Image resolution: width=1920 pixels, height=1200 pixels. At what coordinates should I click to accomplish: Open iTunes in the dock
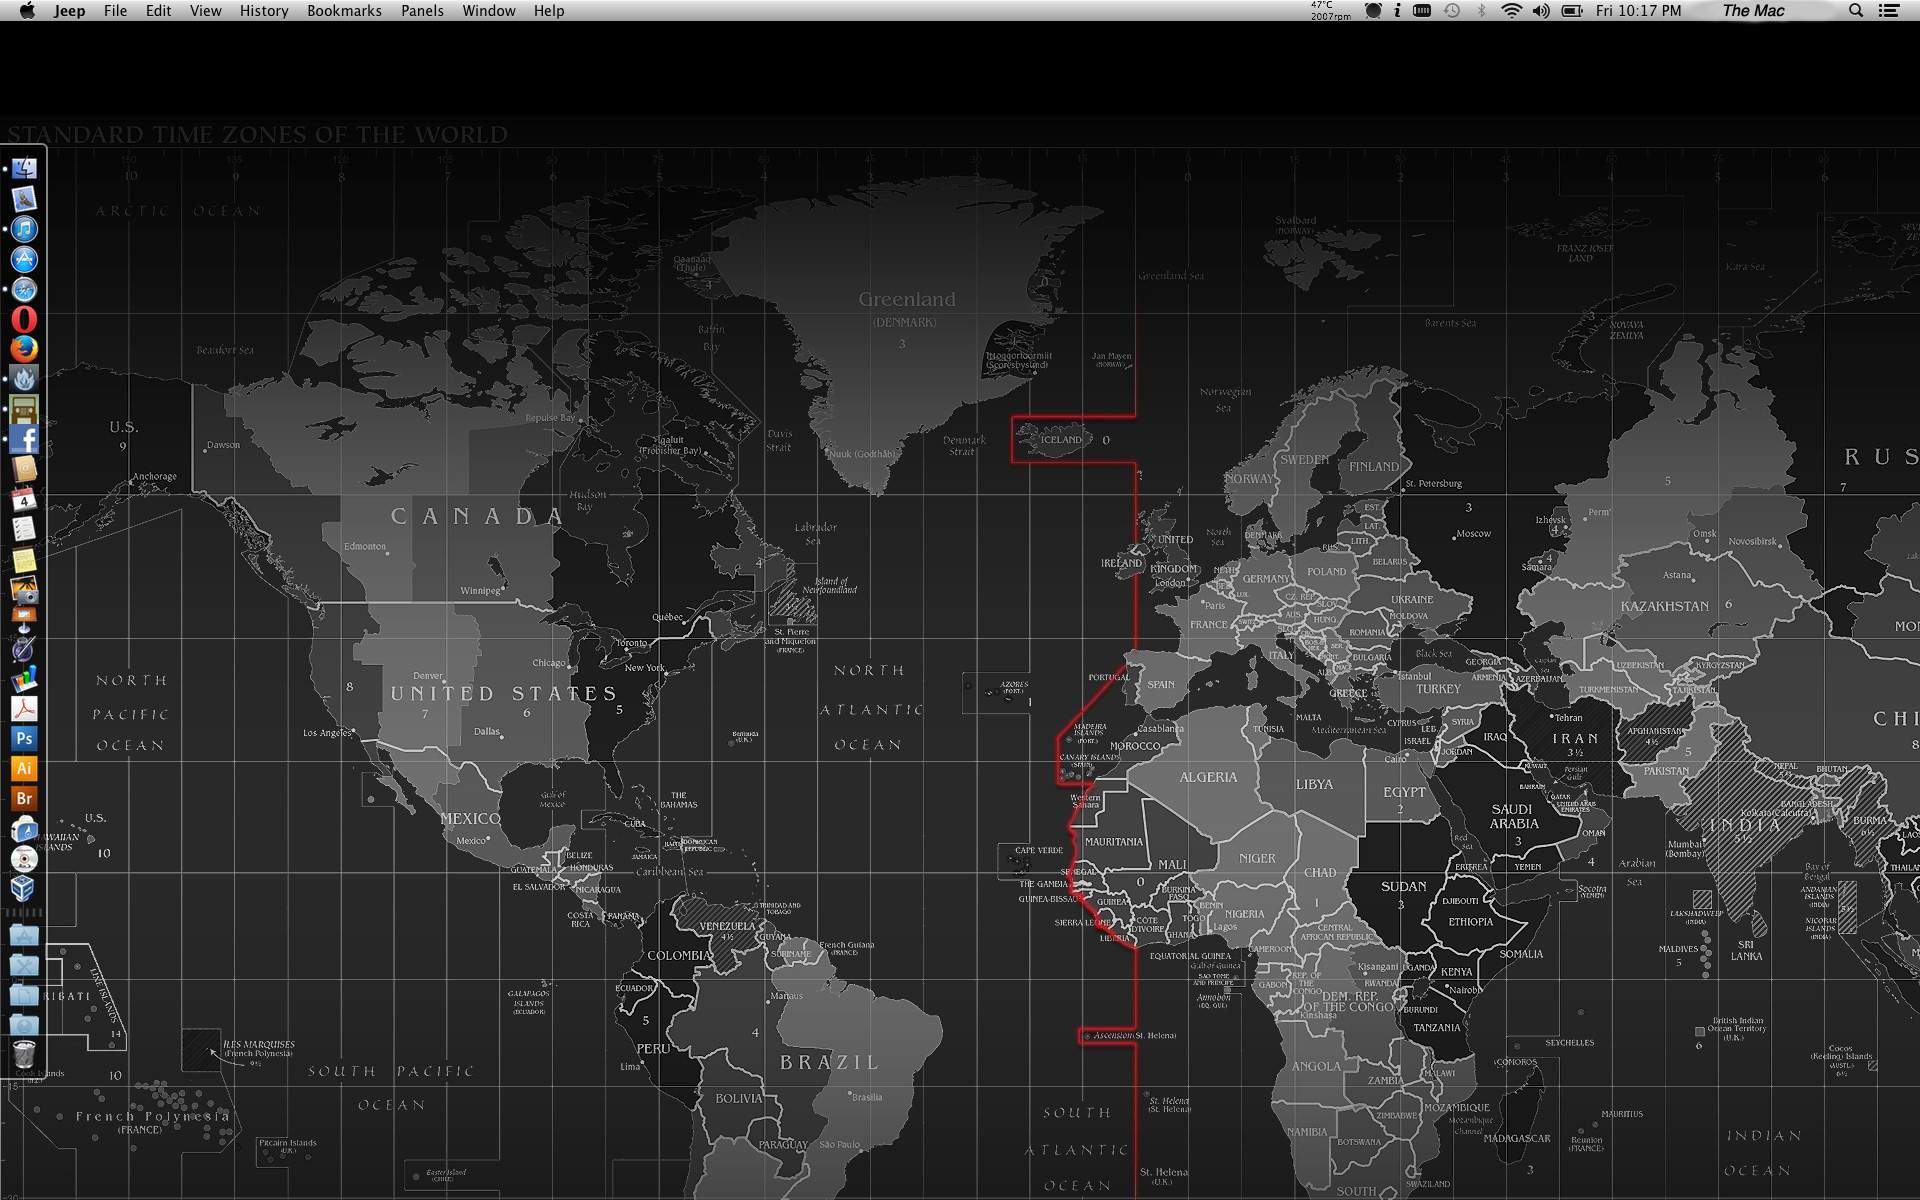[24, 229]
